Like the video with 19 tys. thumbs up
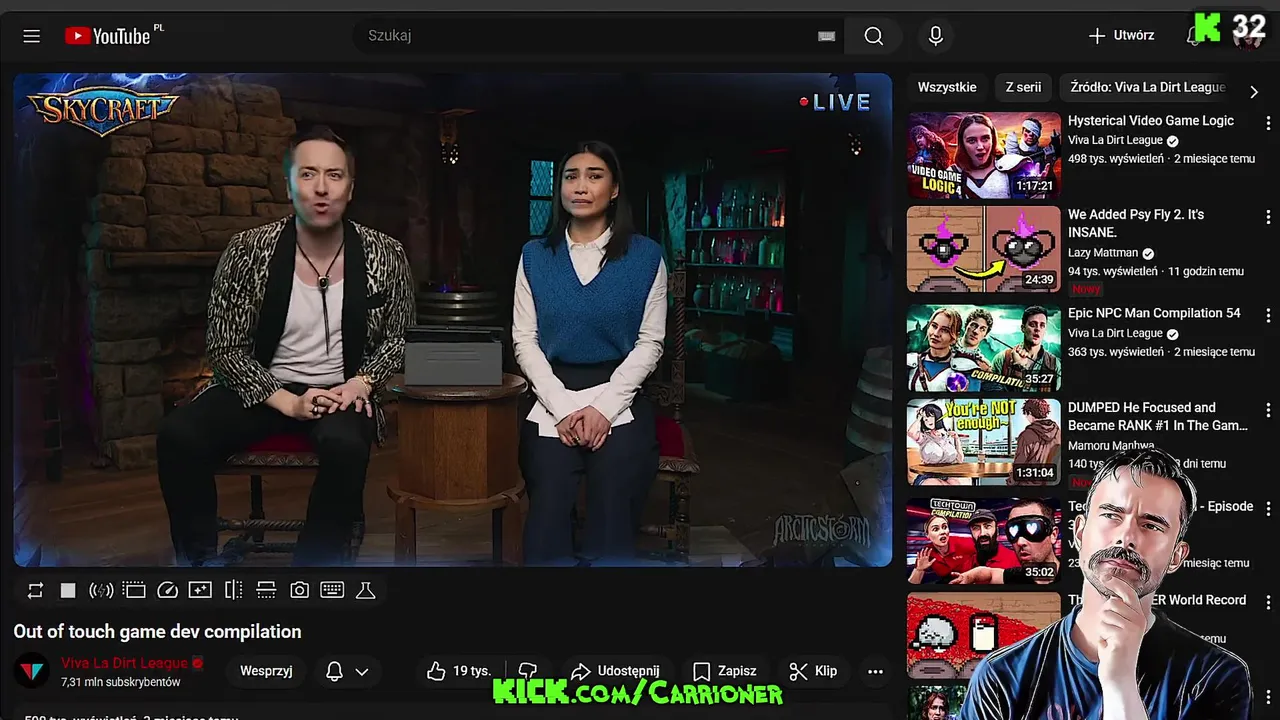 pos(458,671)
